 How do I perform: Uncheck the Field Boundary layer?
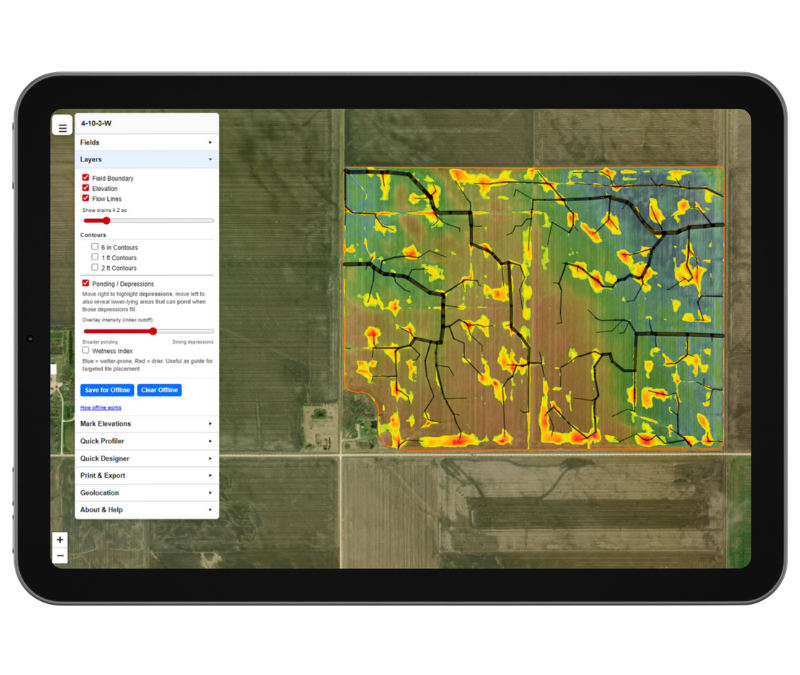[86, 178]
